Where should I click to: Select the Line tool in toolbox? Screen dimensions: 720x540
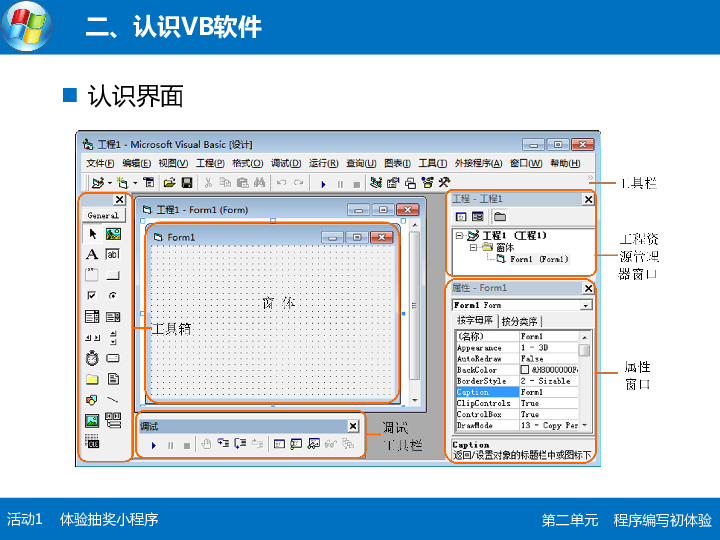coord(113,399)
